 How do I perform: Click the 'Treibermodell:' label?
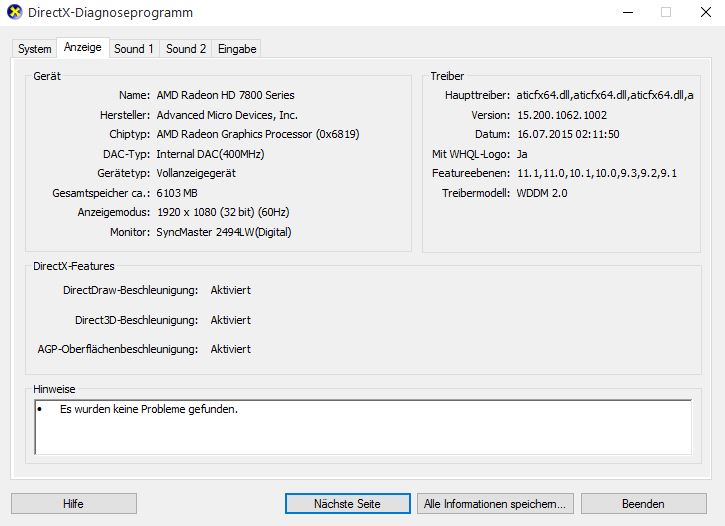(x=476, y=193)
